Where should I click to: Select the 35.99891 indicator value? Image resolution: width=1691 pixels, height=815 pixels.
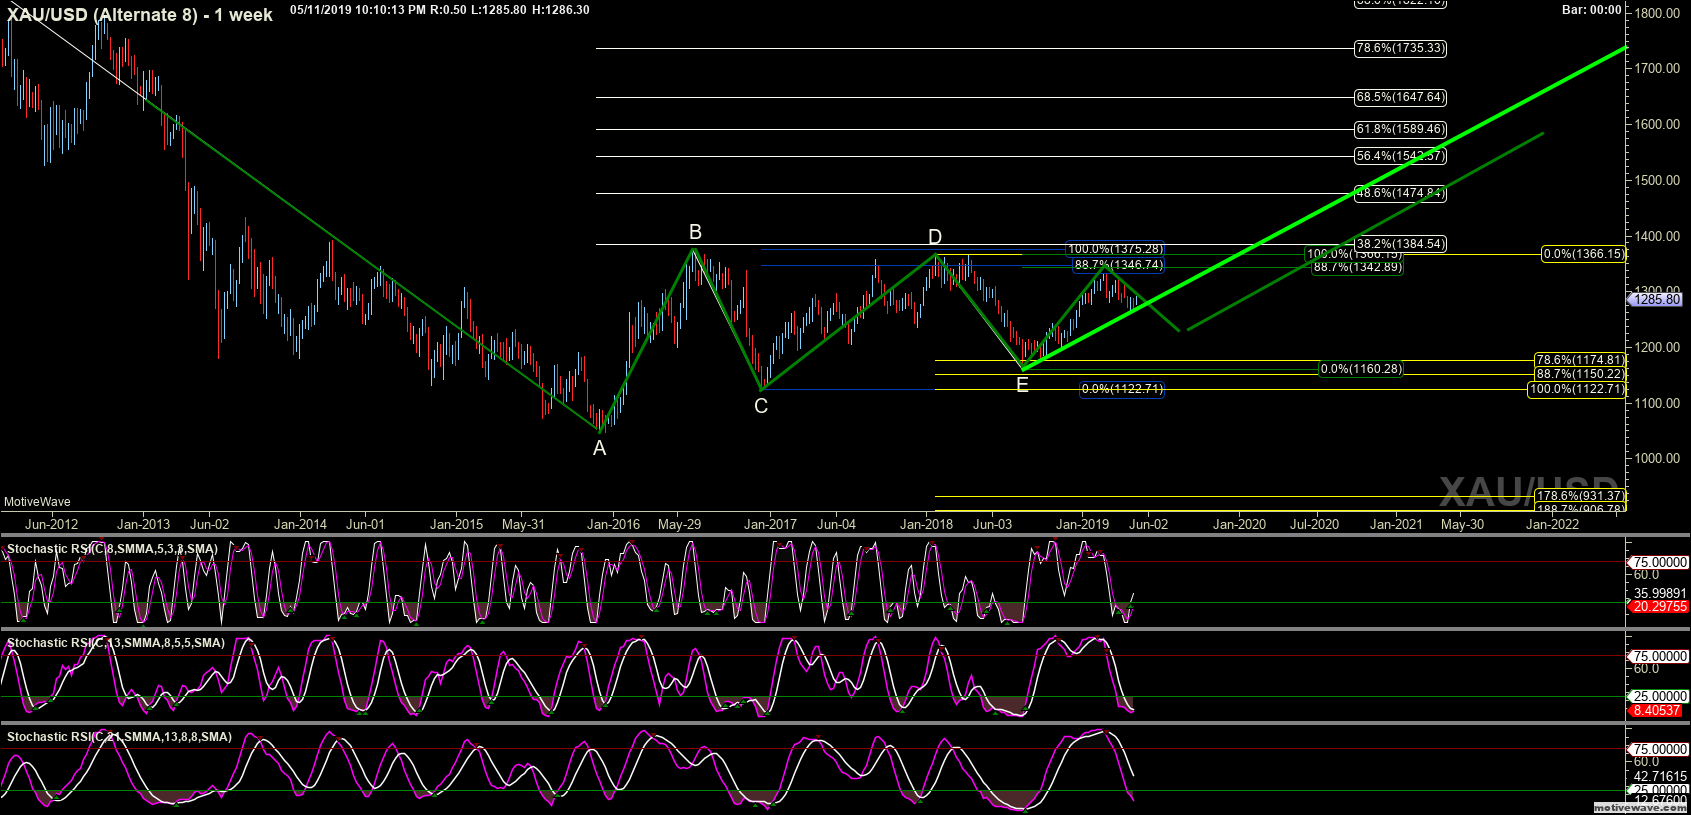pos(1660,593)
